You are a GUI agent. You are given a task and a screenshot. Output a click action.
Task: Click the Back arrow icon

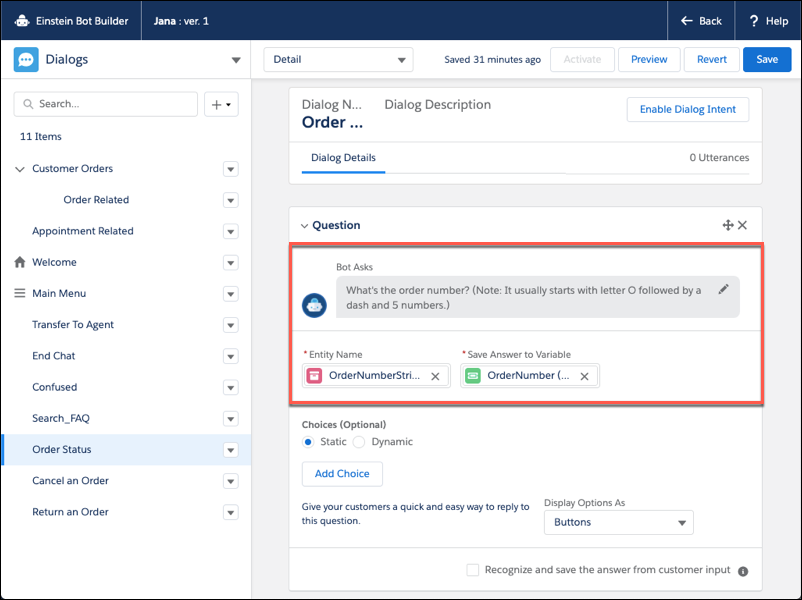[x=686, y=21]
